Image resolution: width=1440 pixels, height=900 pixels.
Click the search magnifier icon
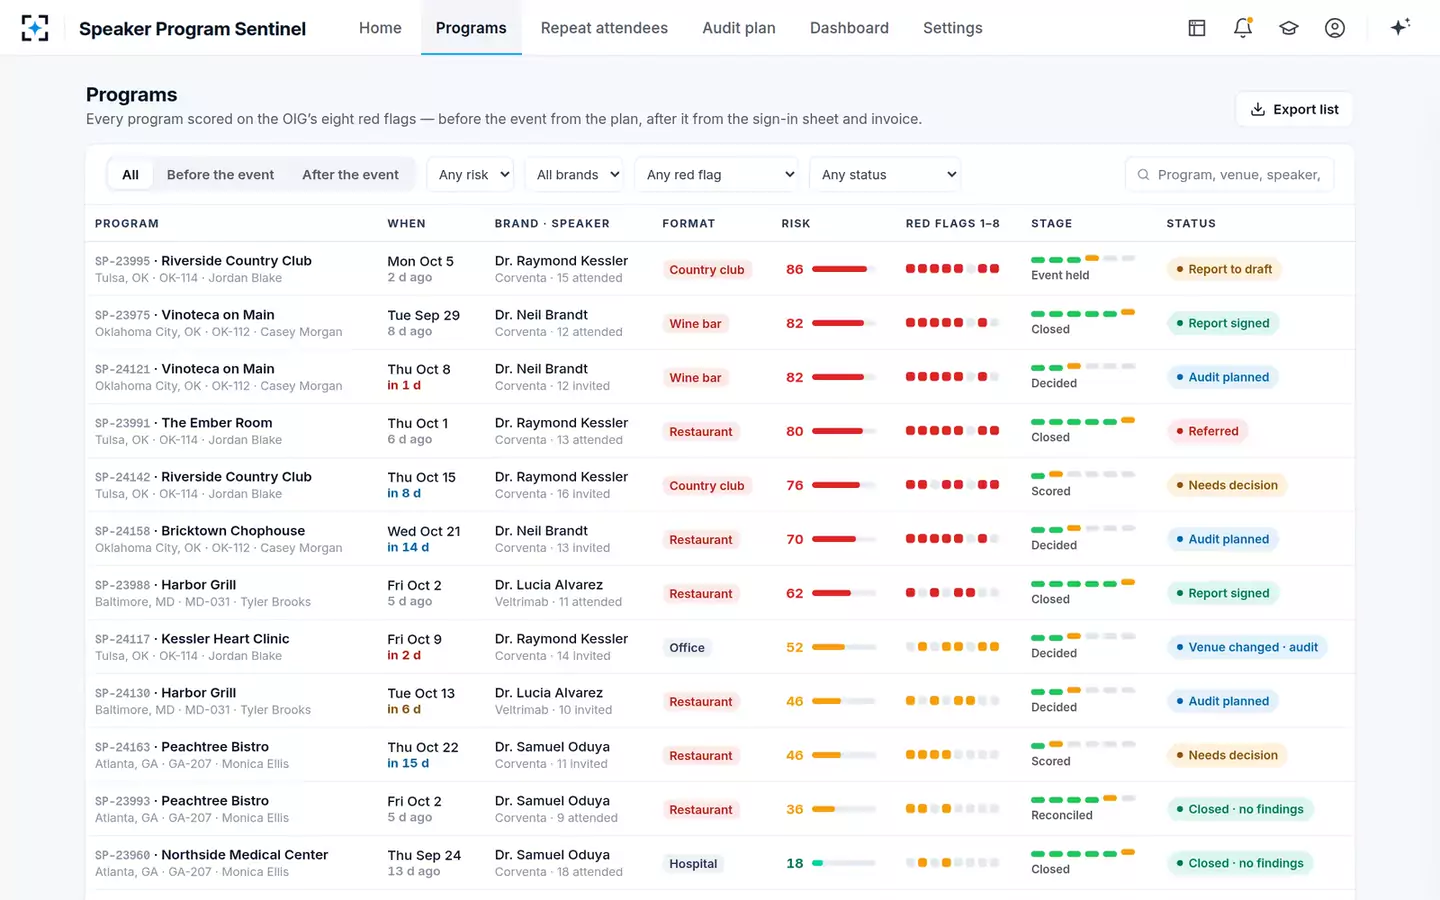[x=1143, y=174]
